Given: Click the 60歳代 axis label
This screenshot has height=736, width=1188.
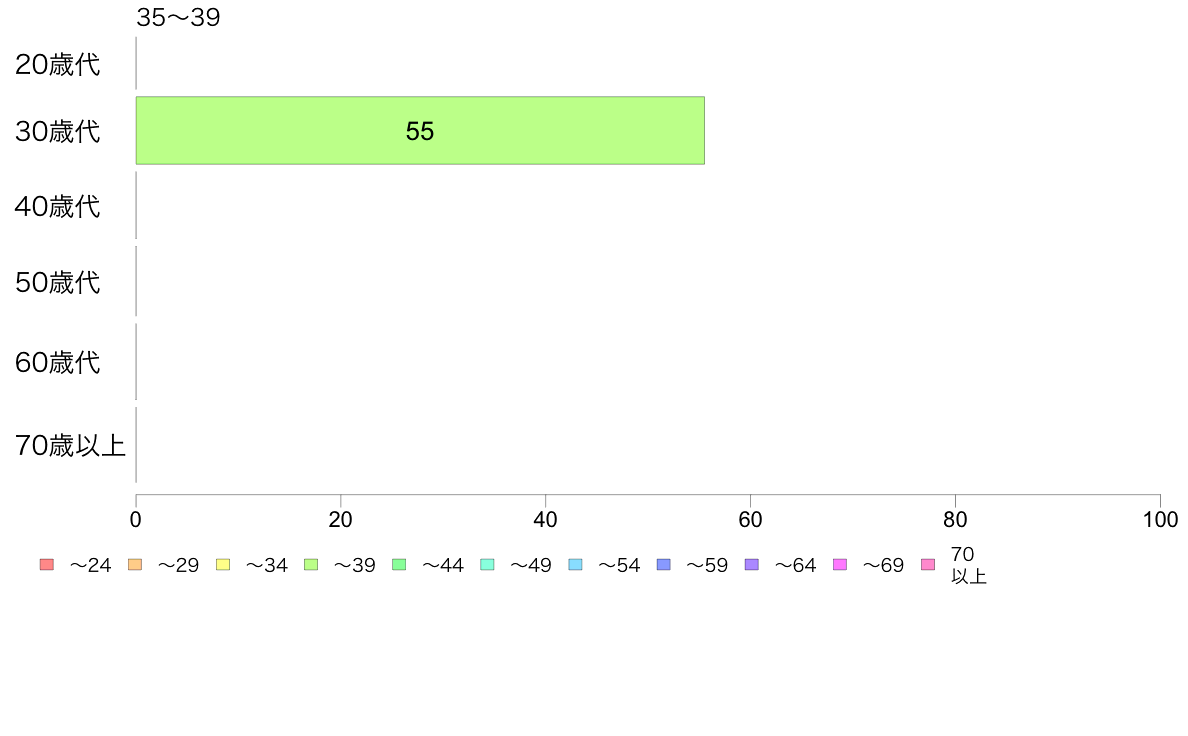Looking at the screenshot, I should [x=58, y=362].
